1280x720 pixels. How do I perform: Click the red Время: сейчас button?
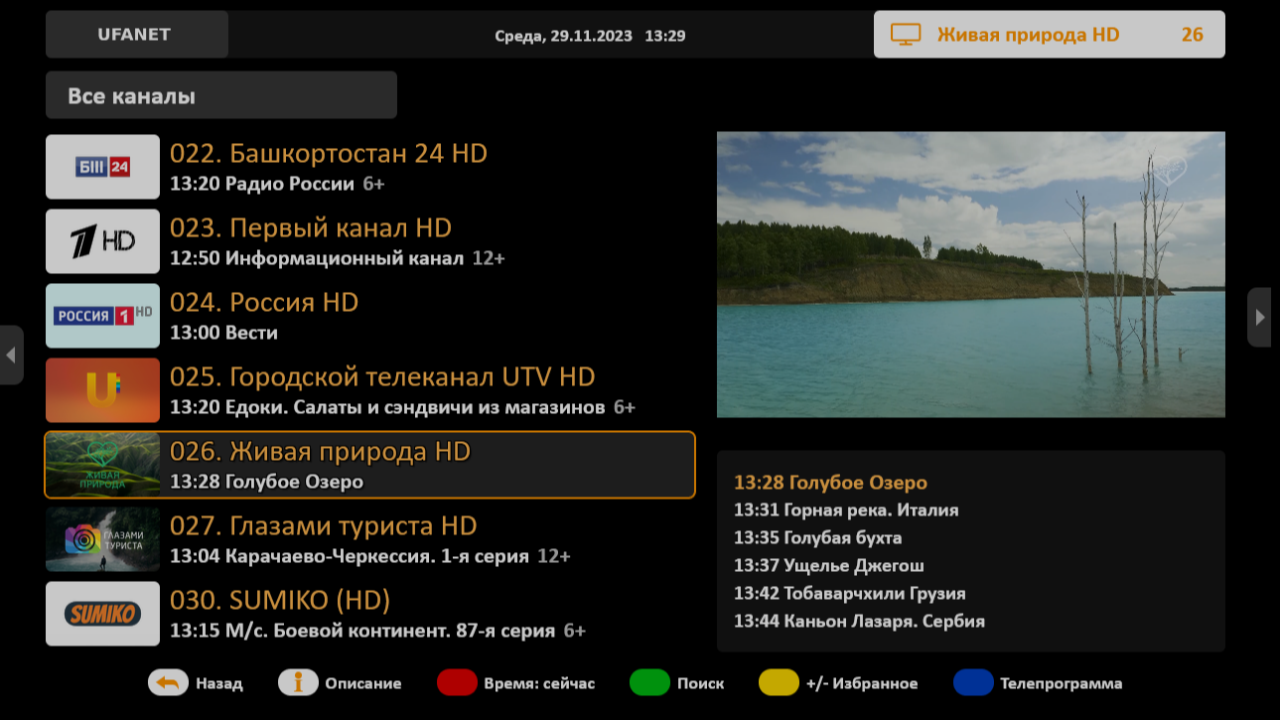point(457,683)
